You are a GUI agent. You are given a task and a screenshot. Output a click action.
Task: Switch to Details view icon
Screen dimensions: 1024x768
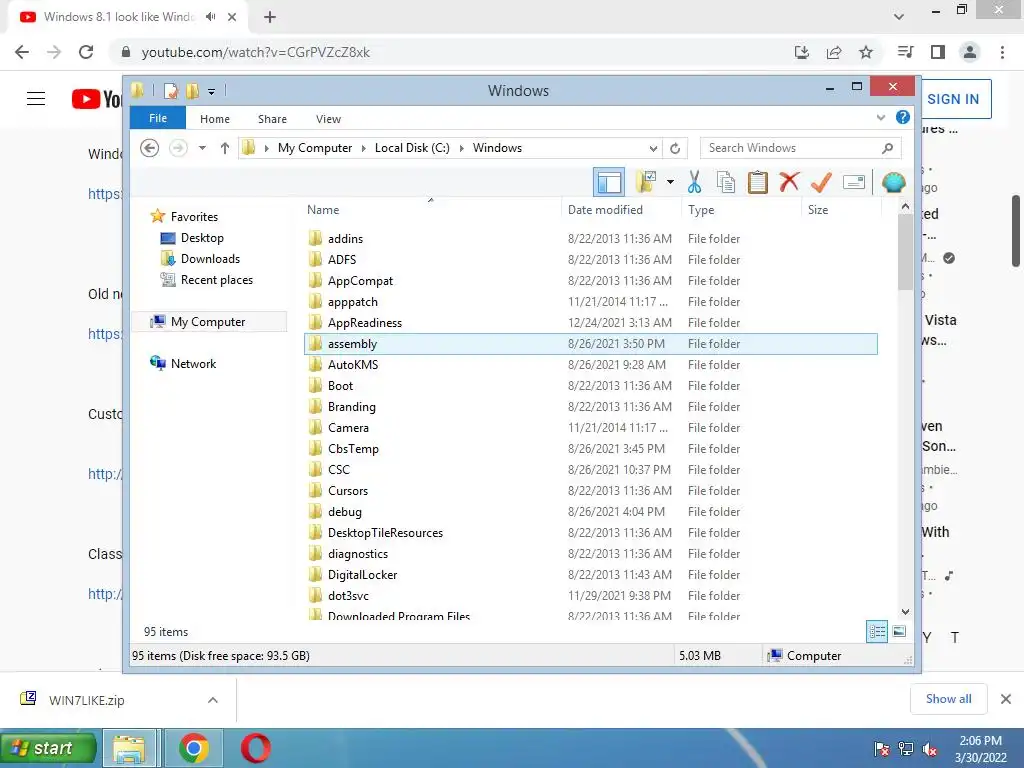(877, 632)
